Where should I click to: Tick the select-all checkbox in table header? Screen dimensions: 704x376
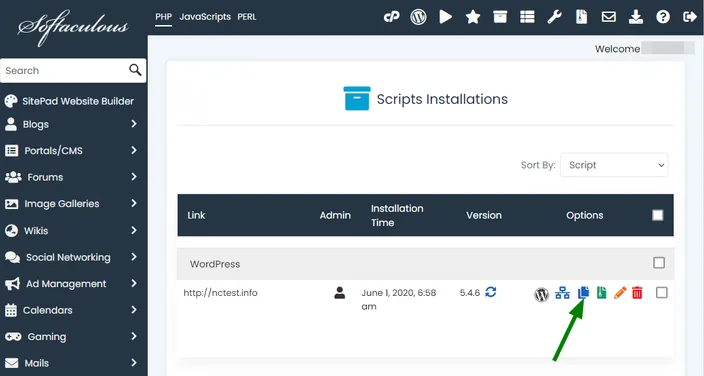pyautogui.click(x=658, y=215)
